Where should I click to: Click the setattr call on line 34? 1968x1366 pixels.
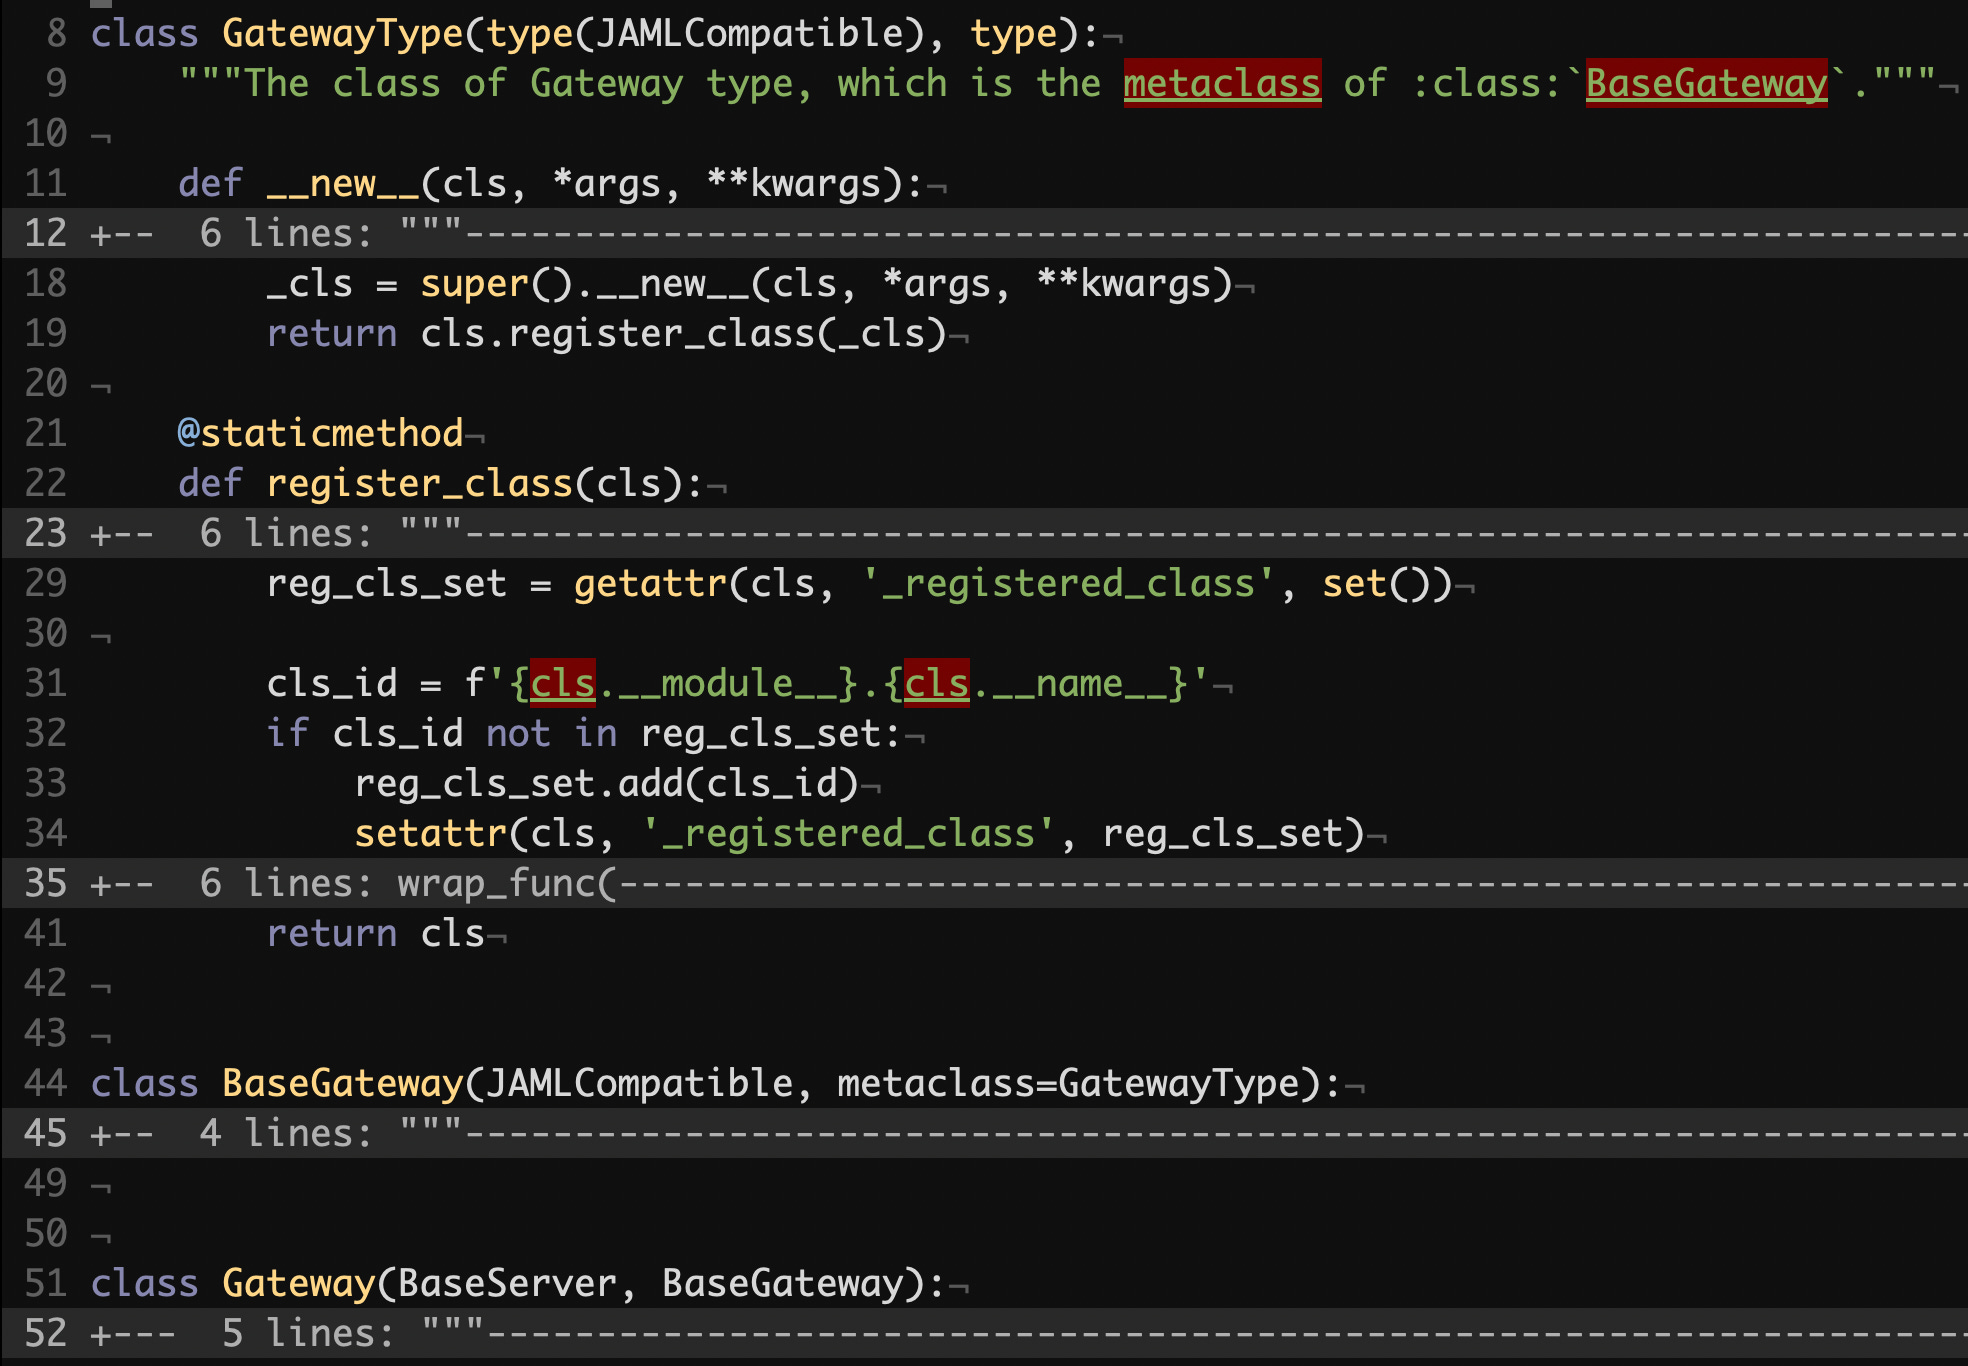click(430, 833)
